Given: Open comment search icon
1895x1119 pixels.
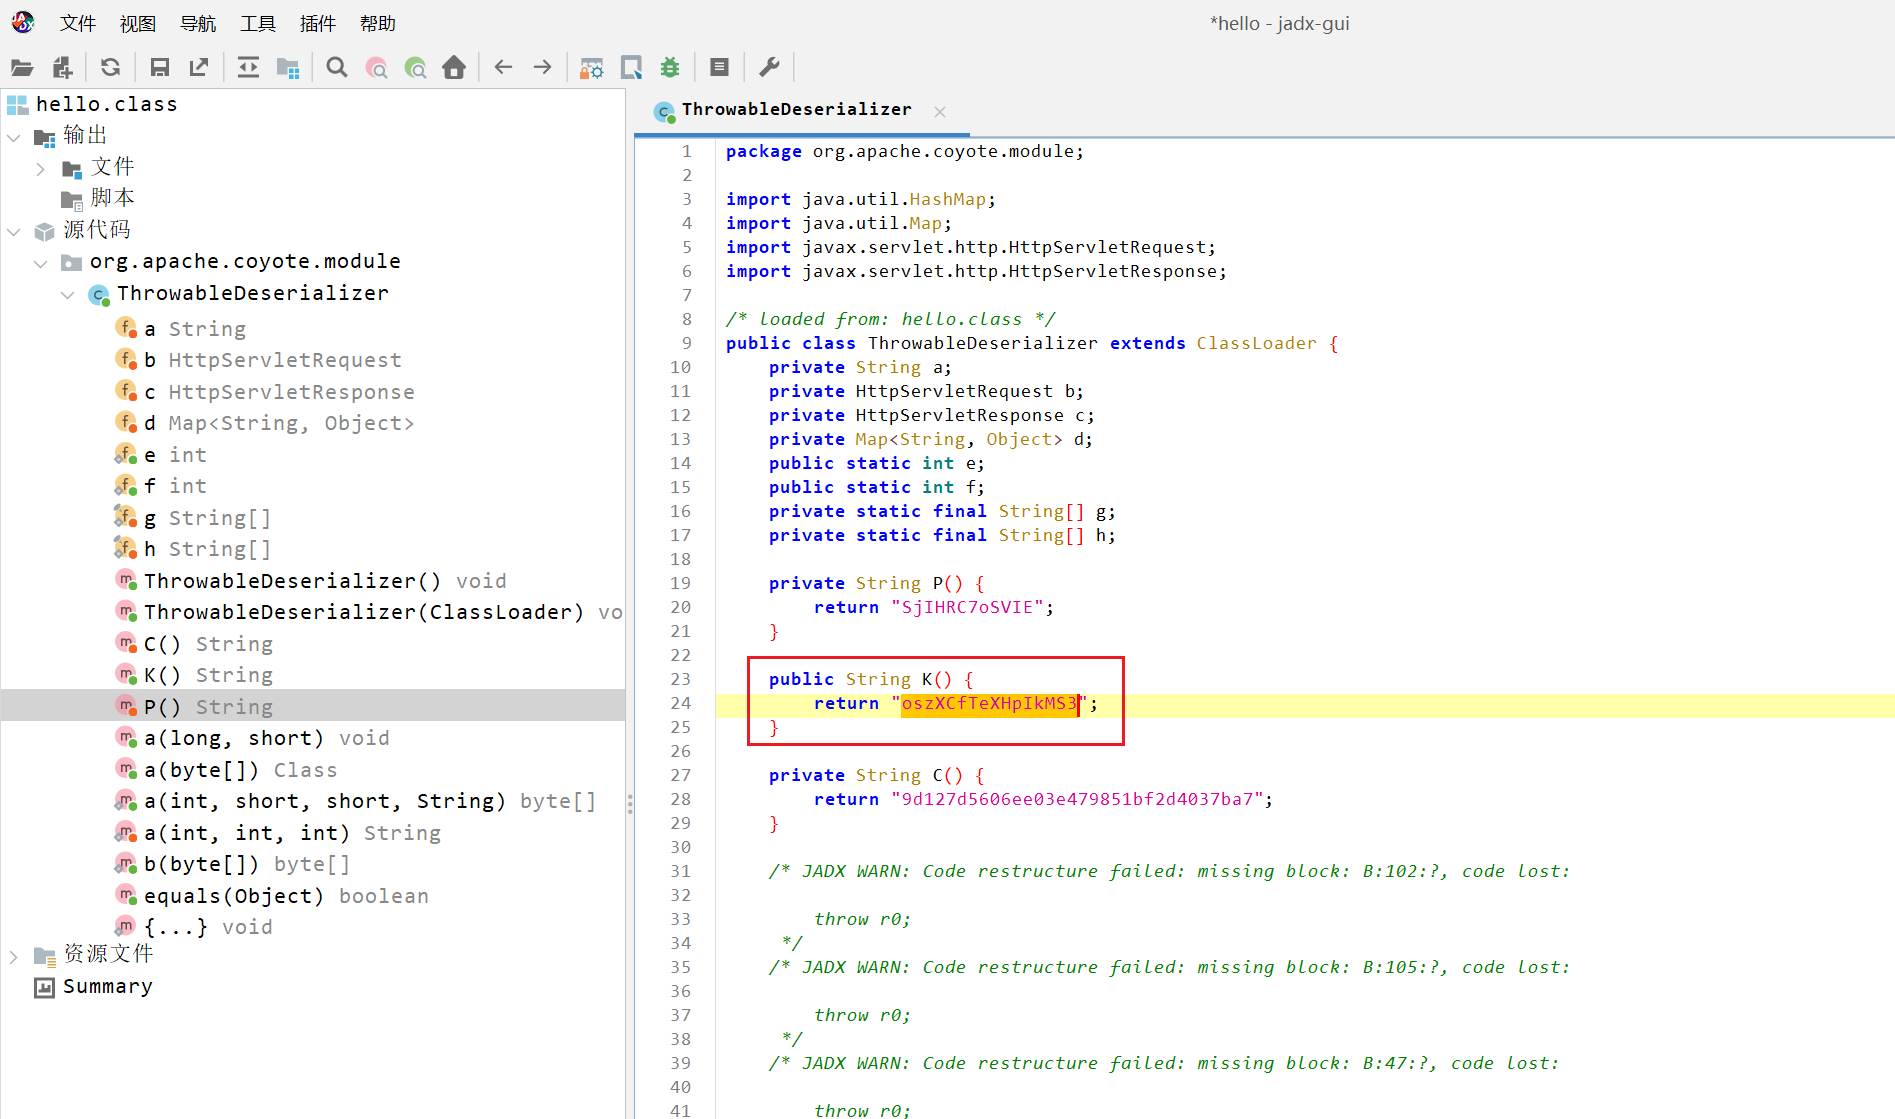Looking at the screenshot, I should click(415, 67).
